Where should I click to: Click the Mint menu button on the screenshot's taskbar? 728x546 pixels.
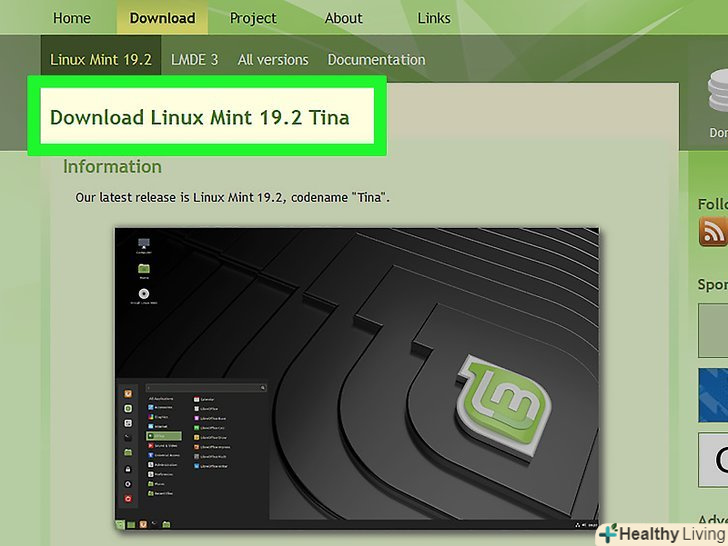[x=120, y=525]
